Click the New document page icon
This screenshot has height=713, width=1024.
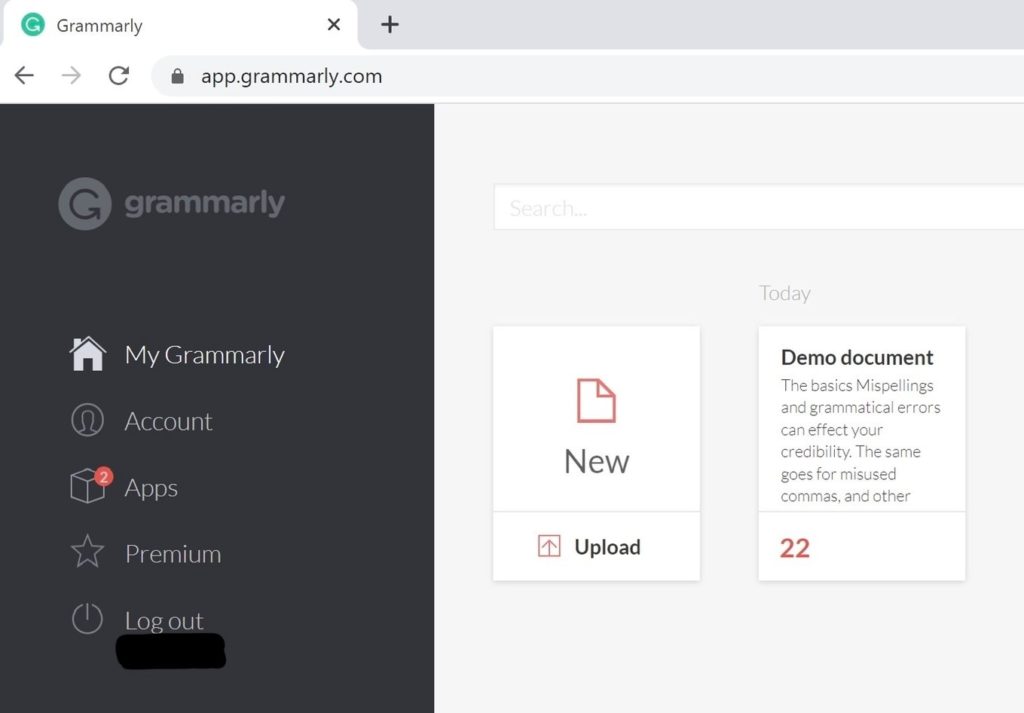pos(596,400)
